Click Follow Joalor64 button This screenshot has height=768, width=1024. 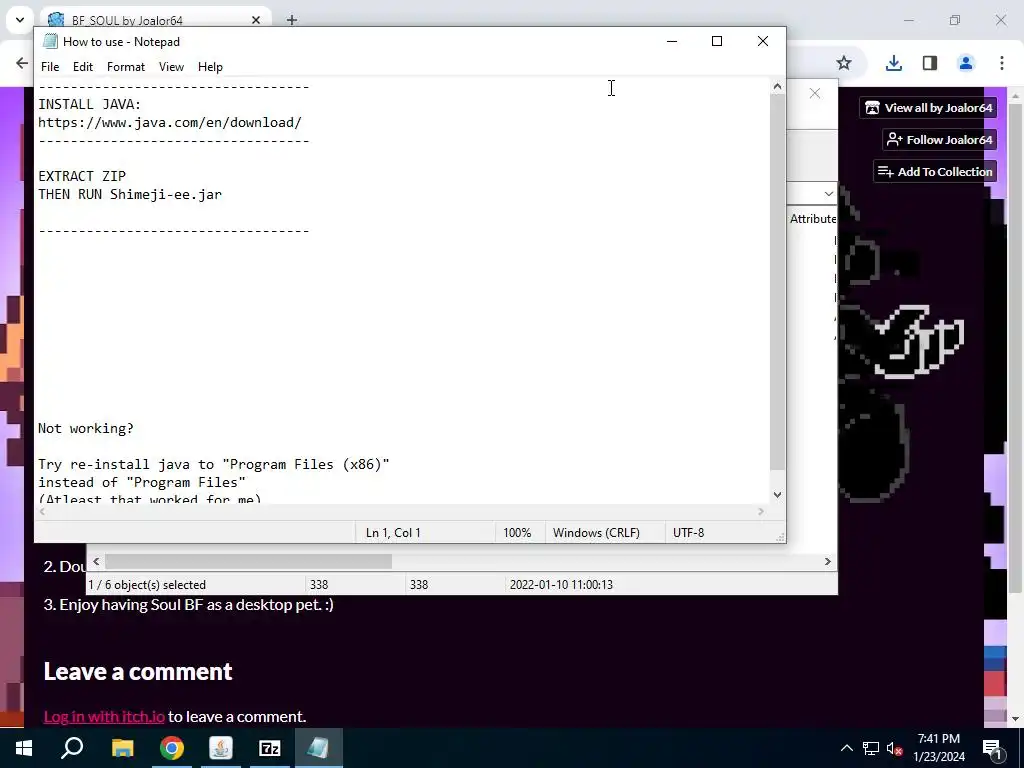(x=939, y=140)
